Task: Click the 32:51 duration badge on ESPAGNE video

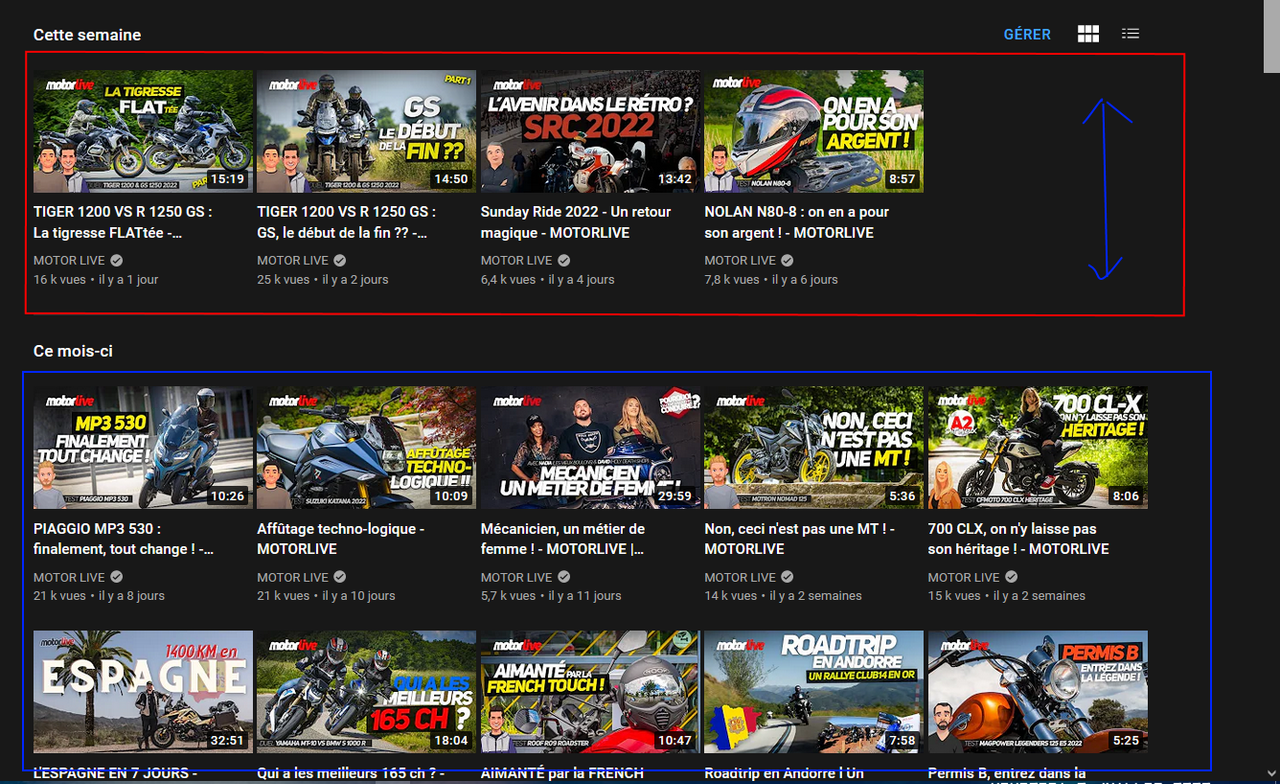Action: [228, 740]
